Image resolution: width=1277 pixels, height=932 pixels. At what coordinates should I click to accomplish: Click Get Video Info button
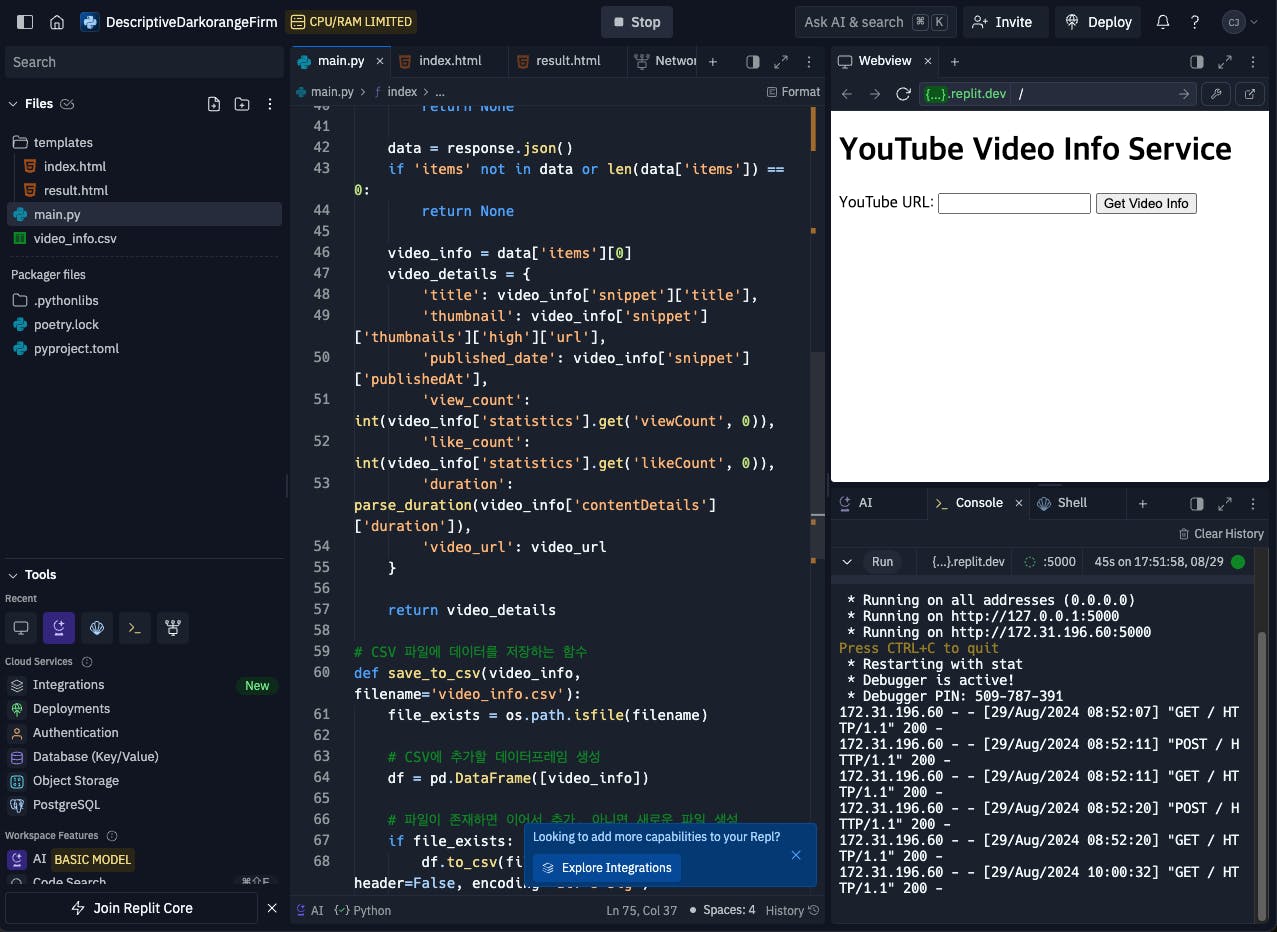[1146, 203]
